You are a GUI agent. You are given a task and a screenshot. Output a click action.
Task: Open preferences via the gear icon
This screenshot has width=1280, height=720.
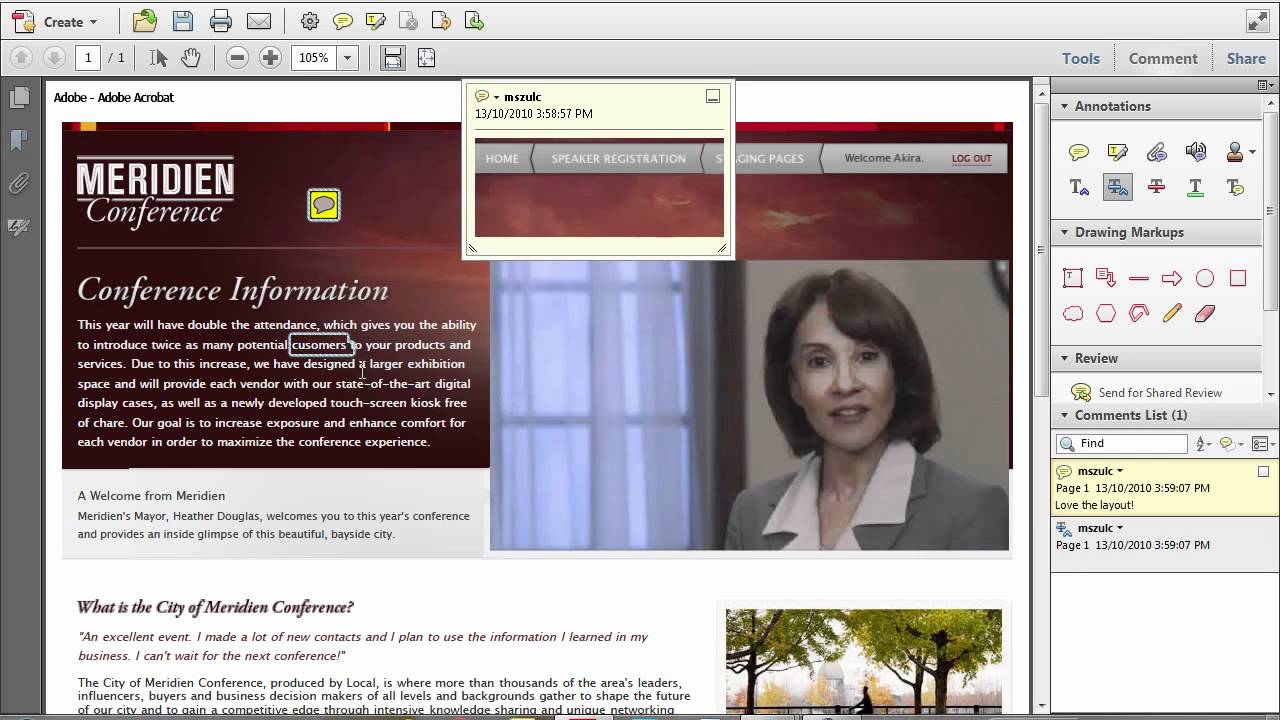[310, 21]
